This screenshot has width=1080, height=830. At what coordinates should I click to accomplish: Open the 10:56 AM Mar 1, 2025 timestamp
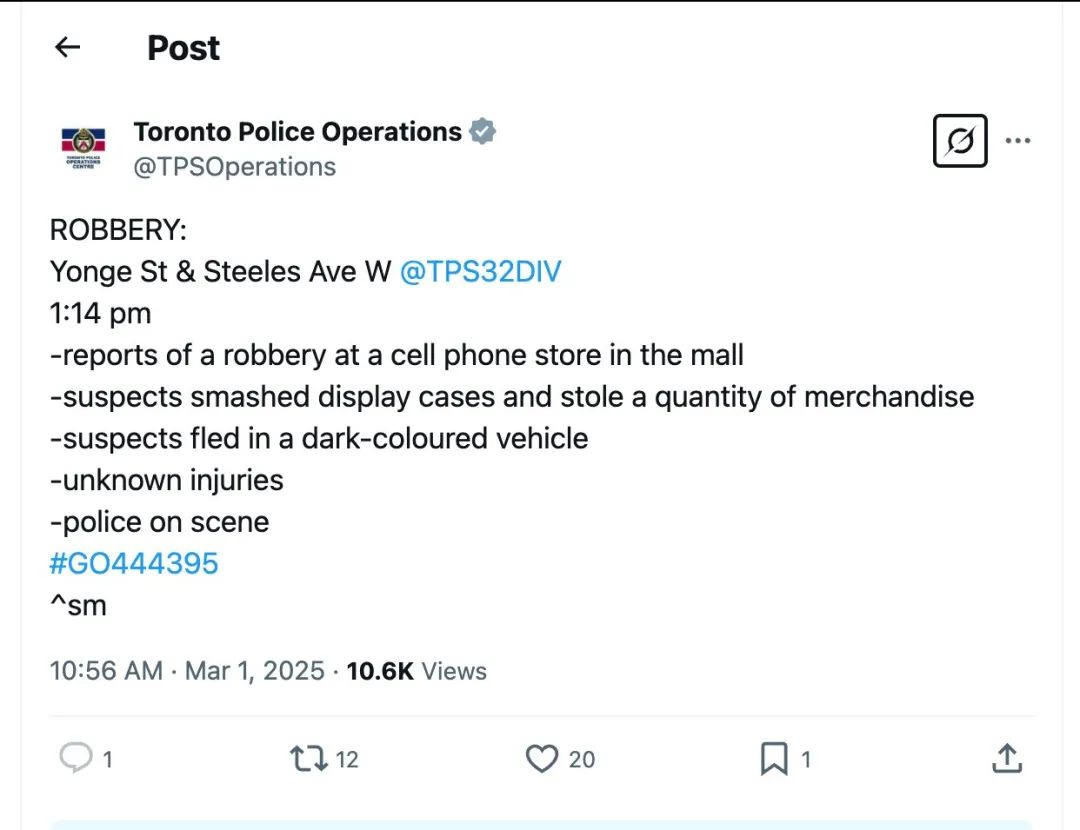click(187, 671)
